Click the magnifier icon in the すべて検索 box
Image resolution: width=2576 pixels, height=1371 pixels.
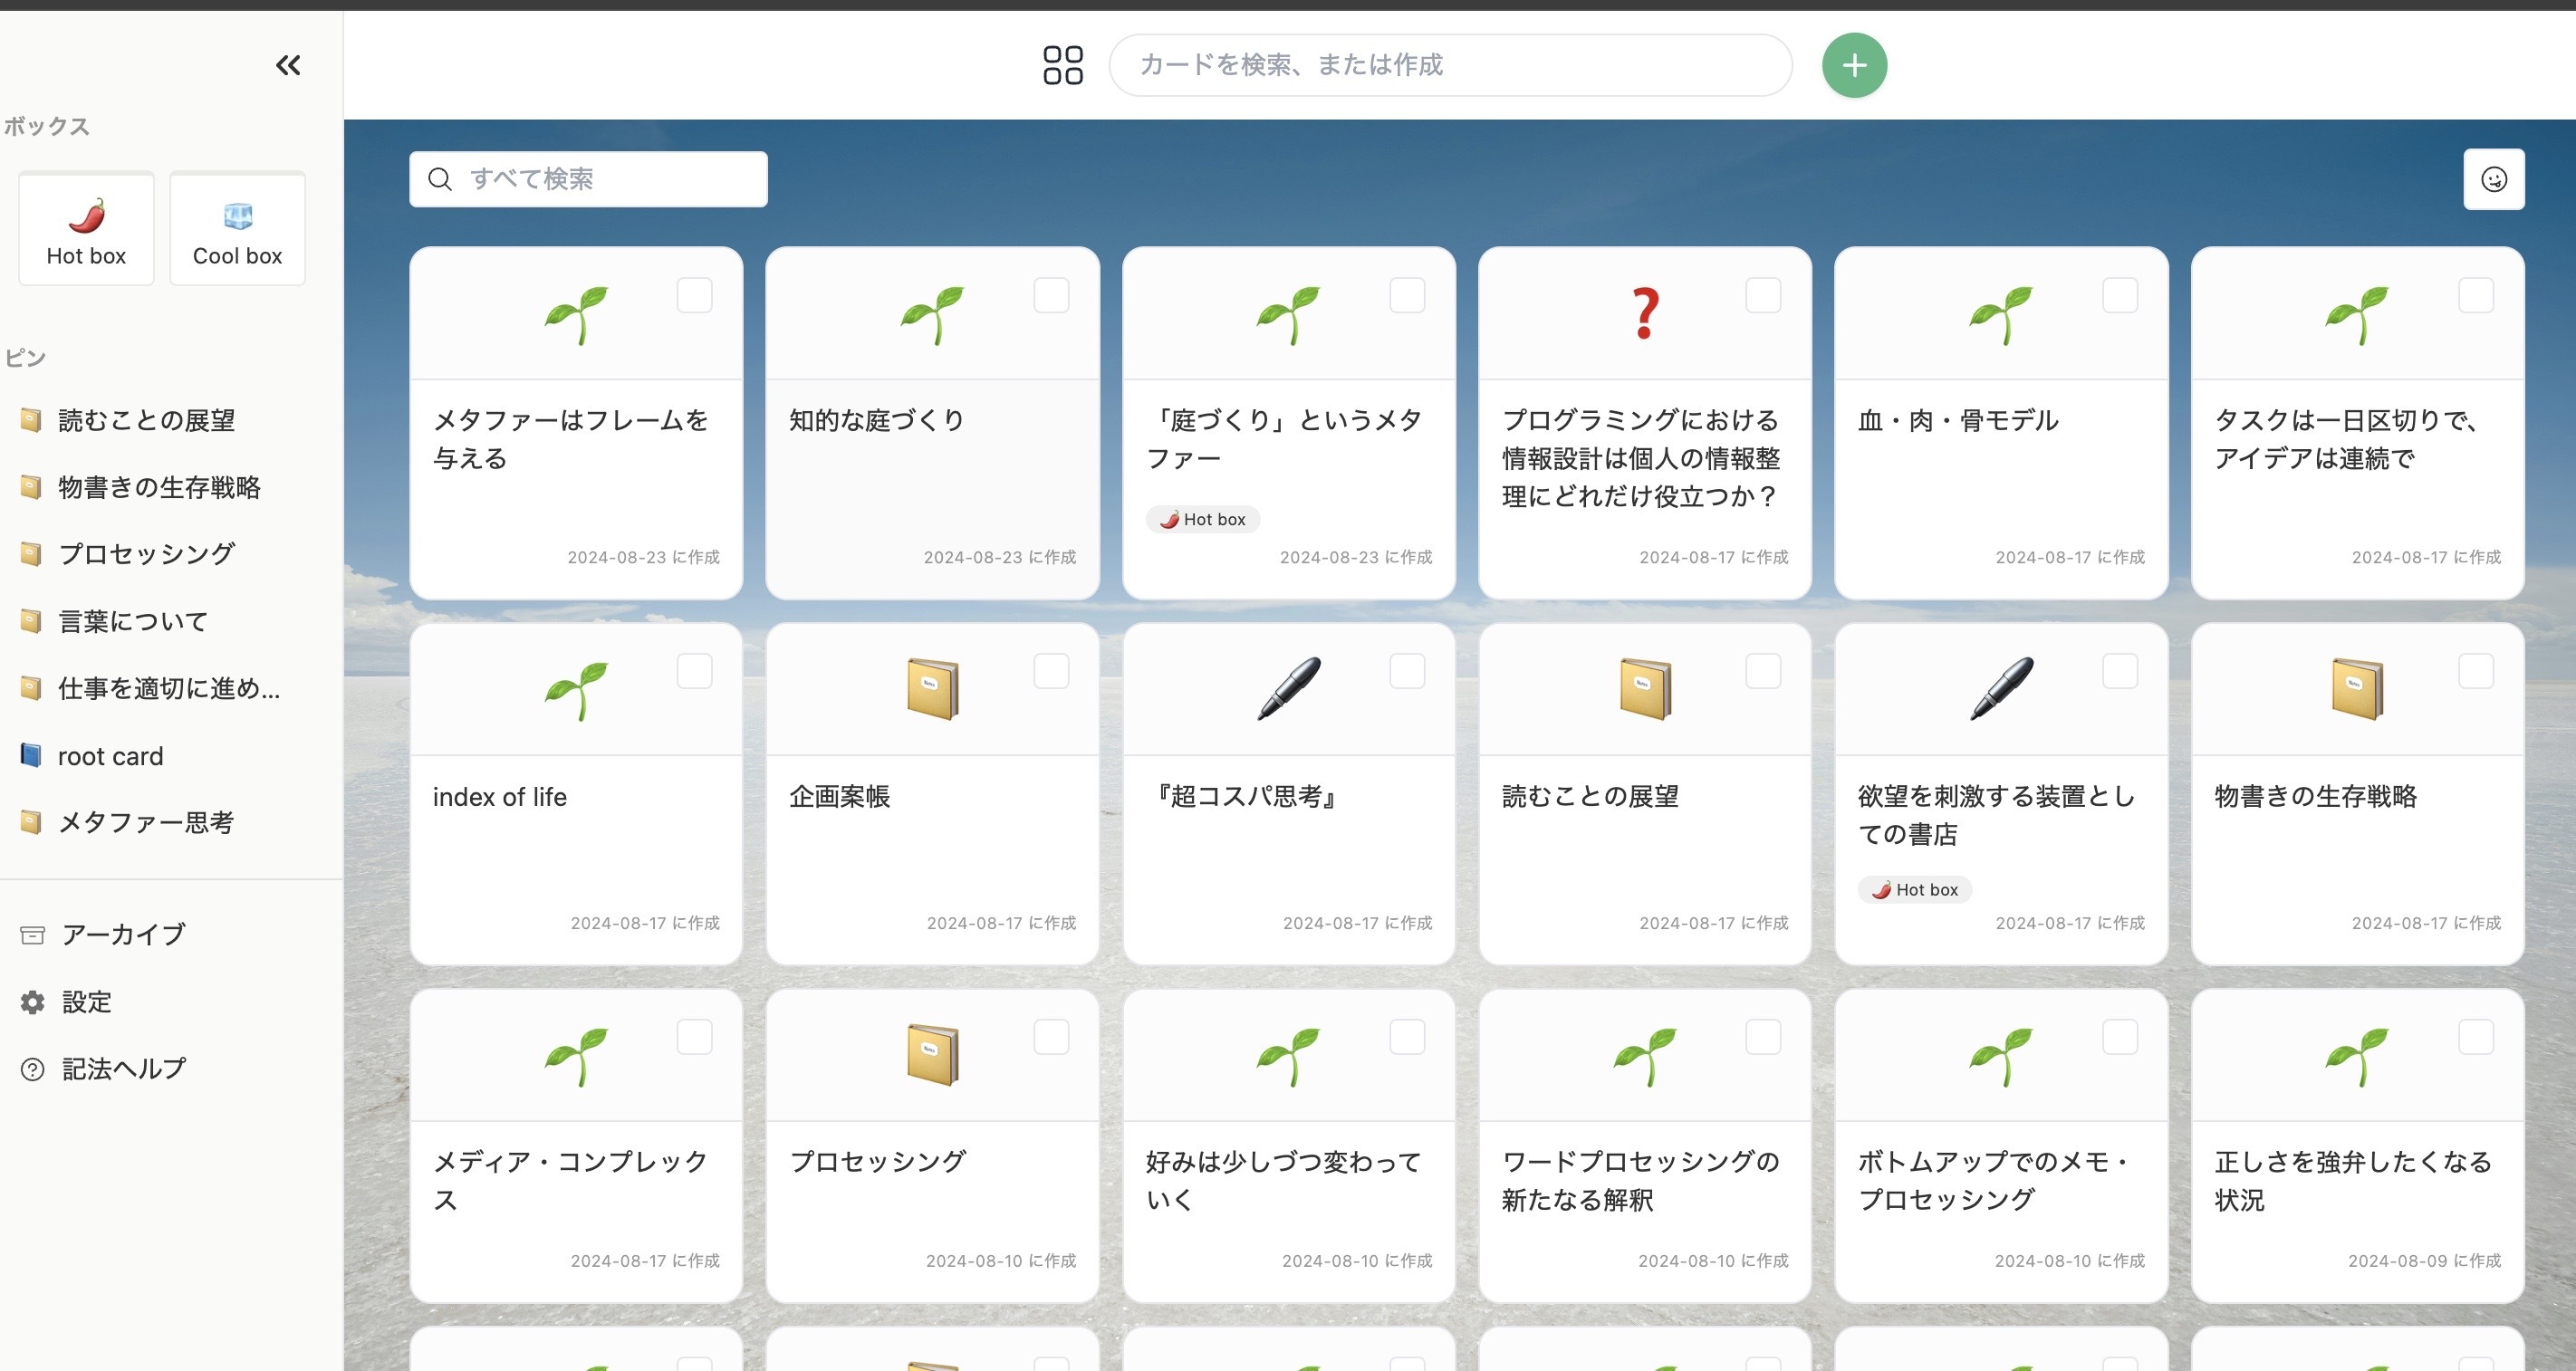tap(440, 179)
